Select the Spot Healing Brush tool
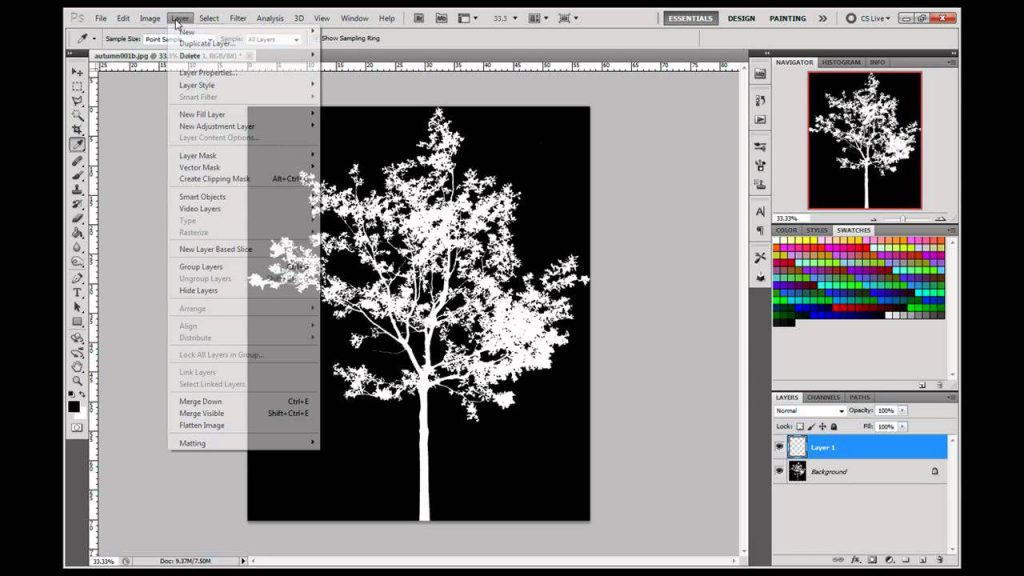 pos(77,161)
